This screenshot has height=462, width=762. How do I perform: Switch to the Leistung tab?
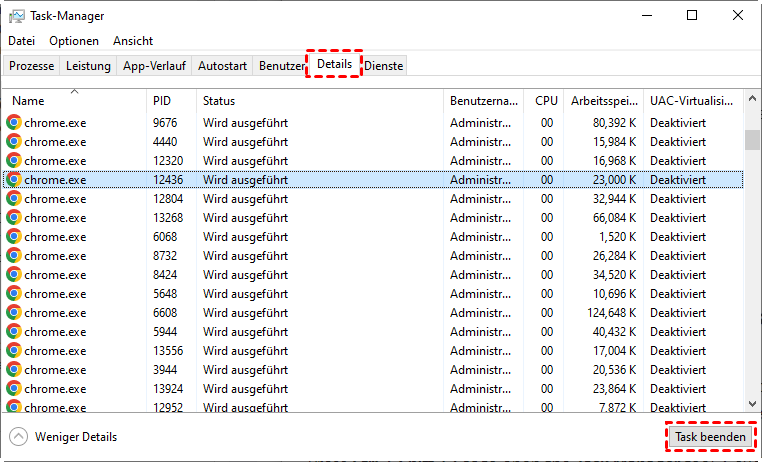[88, 66]
